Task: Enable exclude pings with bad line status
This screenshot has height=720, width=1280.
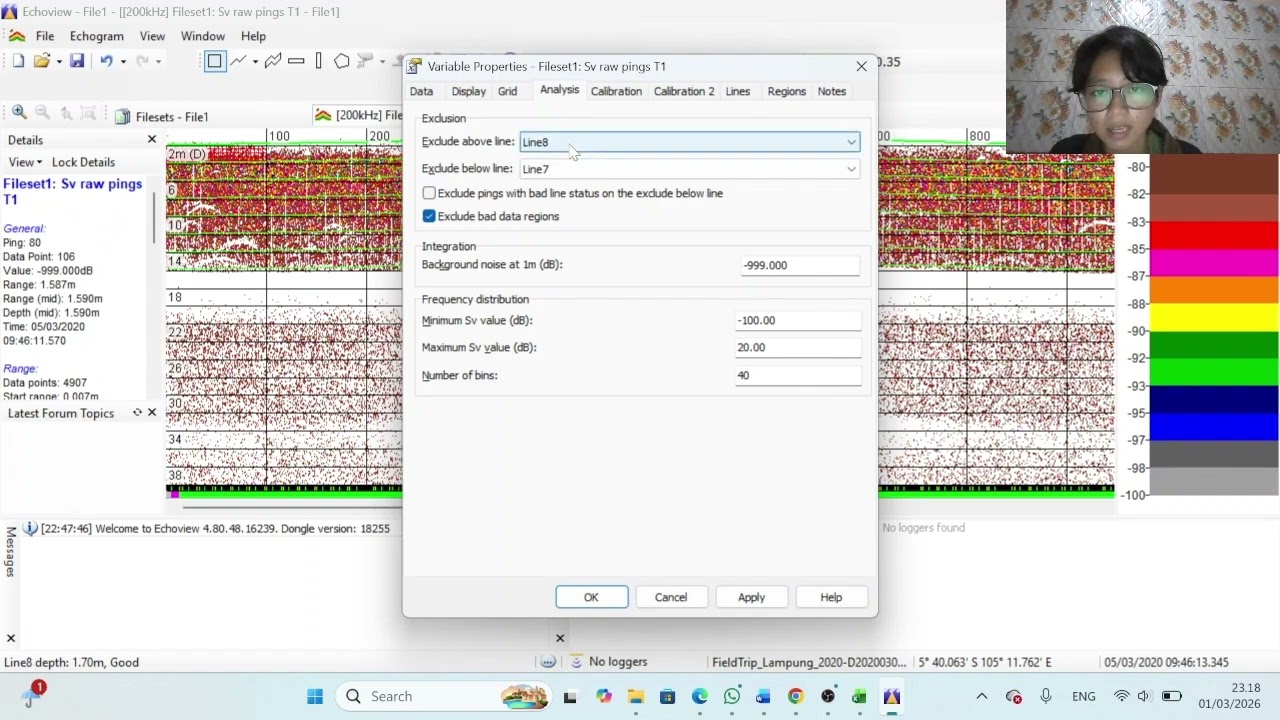Action: point(429,193)
